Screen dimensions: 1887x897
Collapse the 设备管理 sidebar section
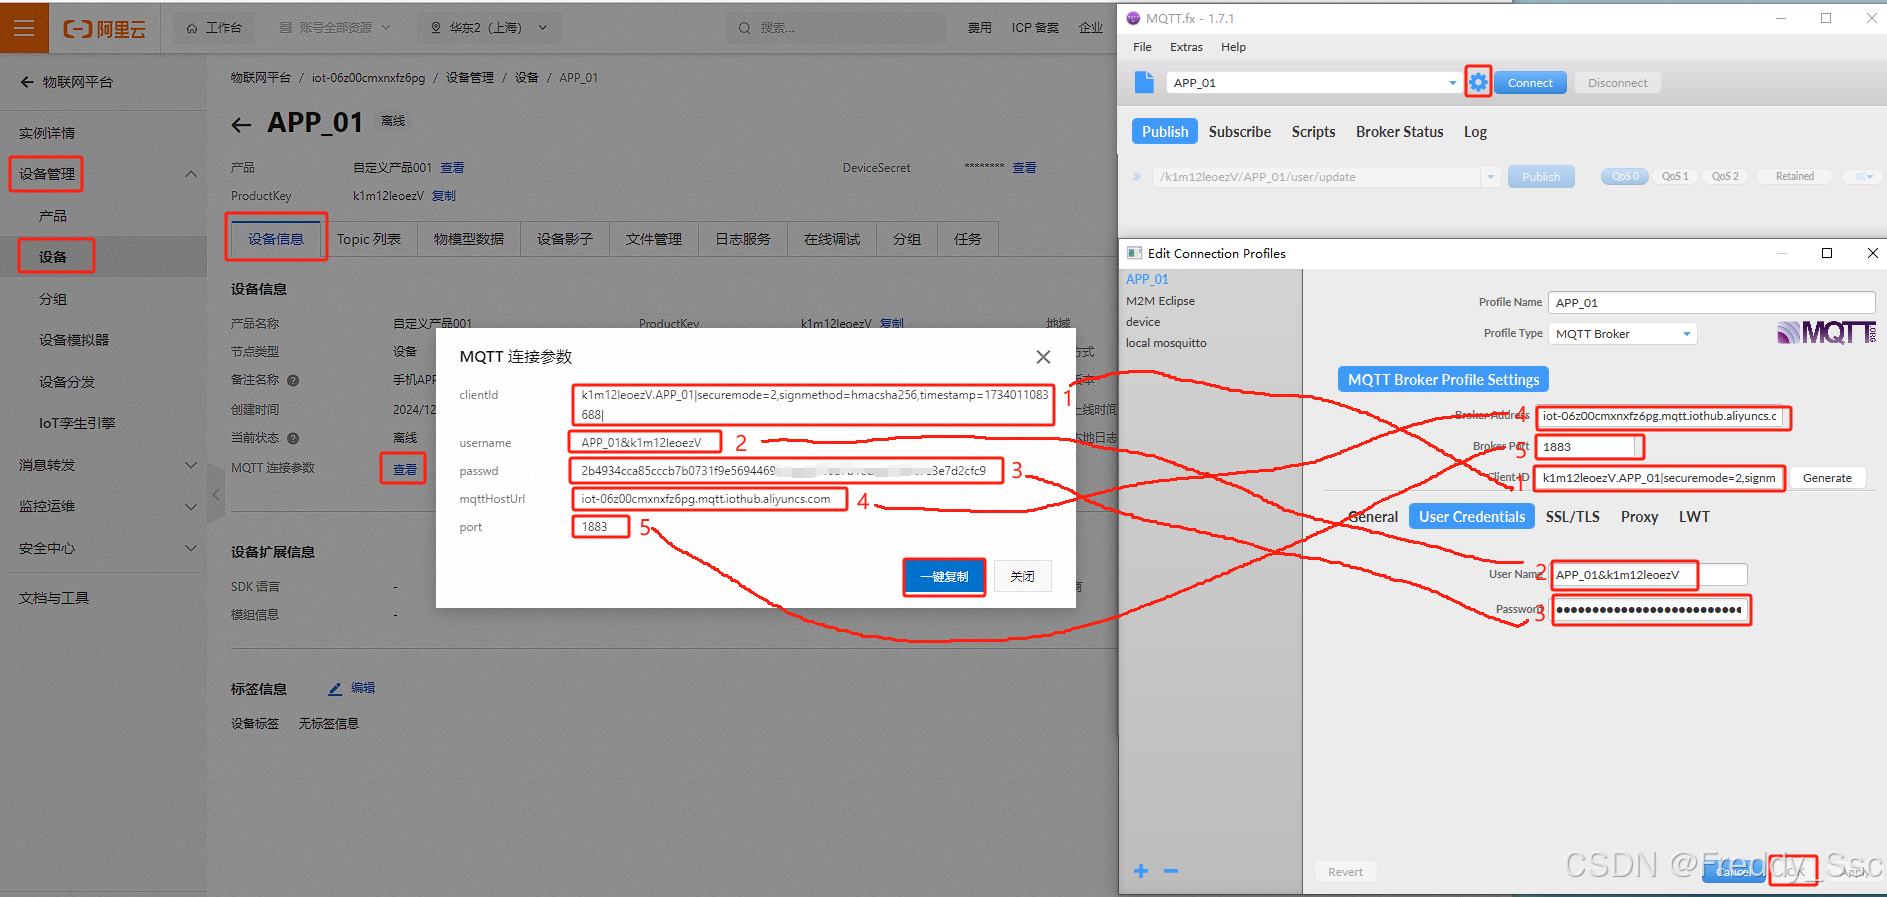[191, 174]
